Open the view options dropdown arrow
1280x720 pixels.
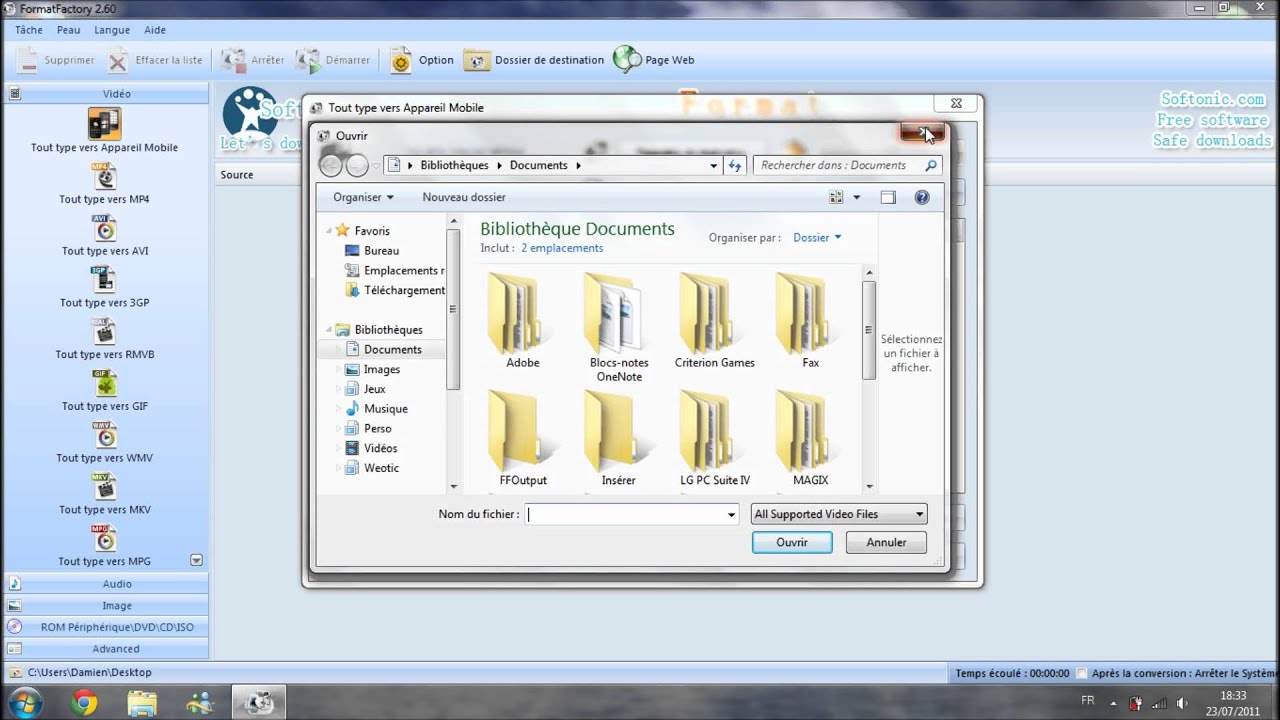tap(857, 197)
